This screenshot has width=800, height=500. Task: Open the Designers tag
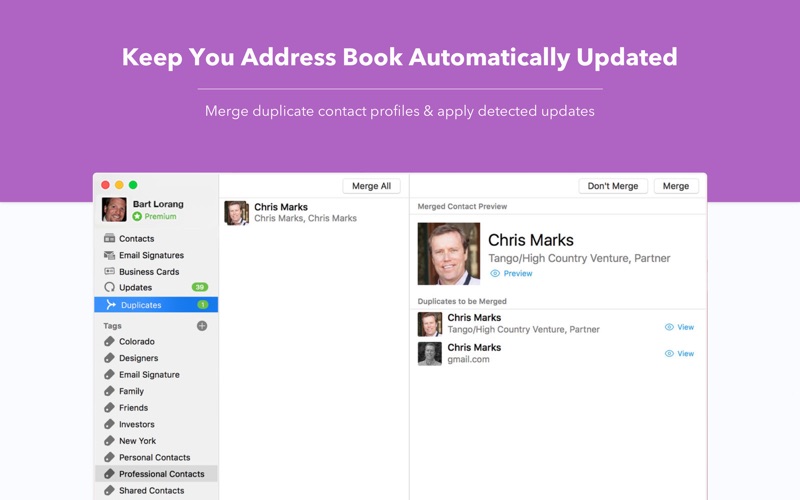[138, 358]
